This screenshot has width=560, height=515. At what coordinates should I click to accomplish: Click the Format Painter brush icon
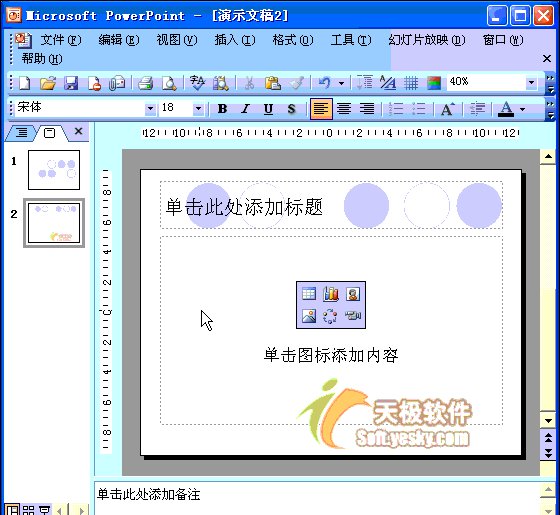296,83
